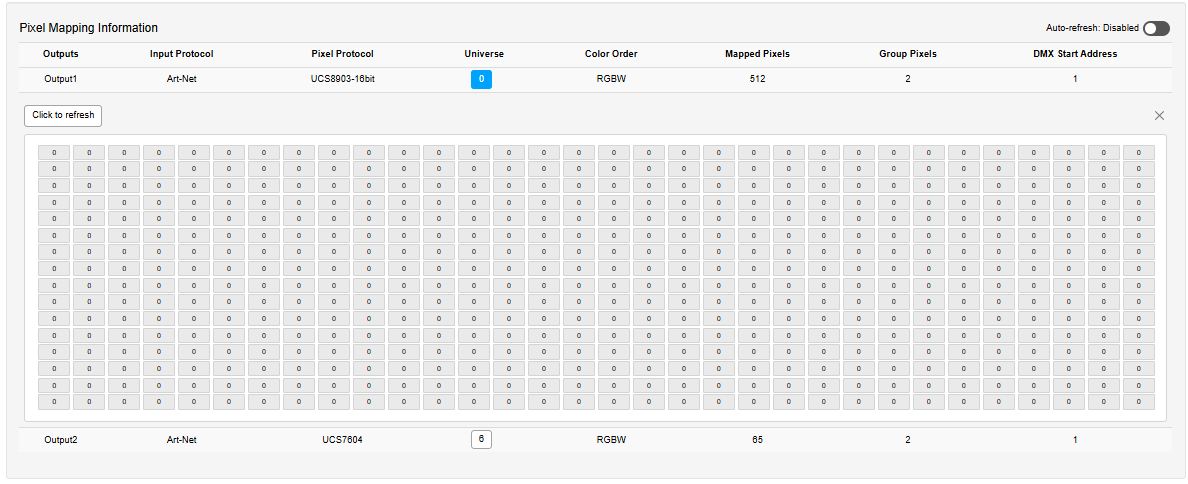
Task: Click the Universe column header
Action: [484, 55]
